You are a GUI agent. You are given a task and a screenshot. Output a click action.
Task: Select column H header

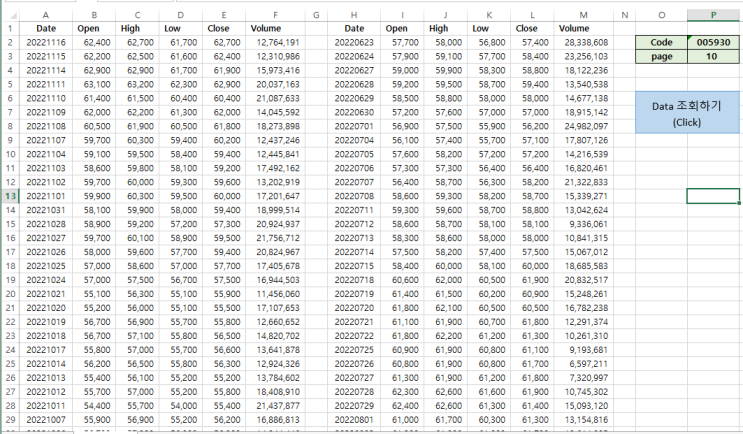354,15
